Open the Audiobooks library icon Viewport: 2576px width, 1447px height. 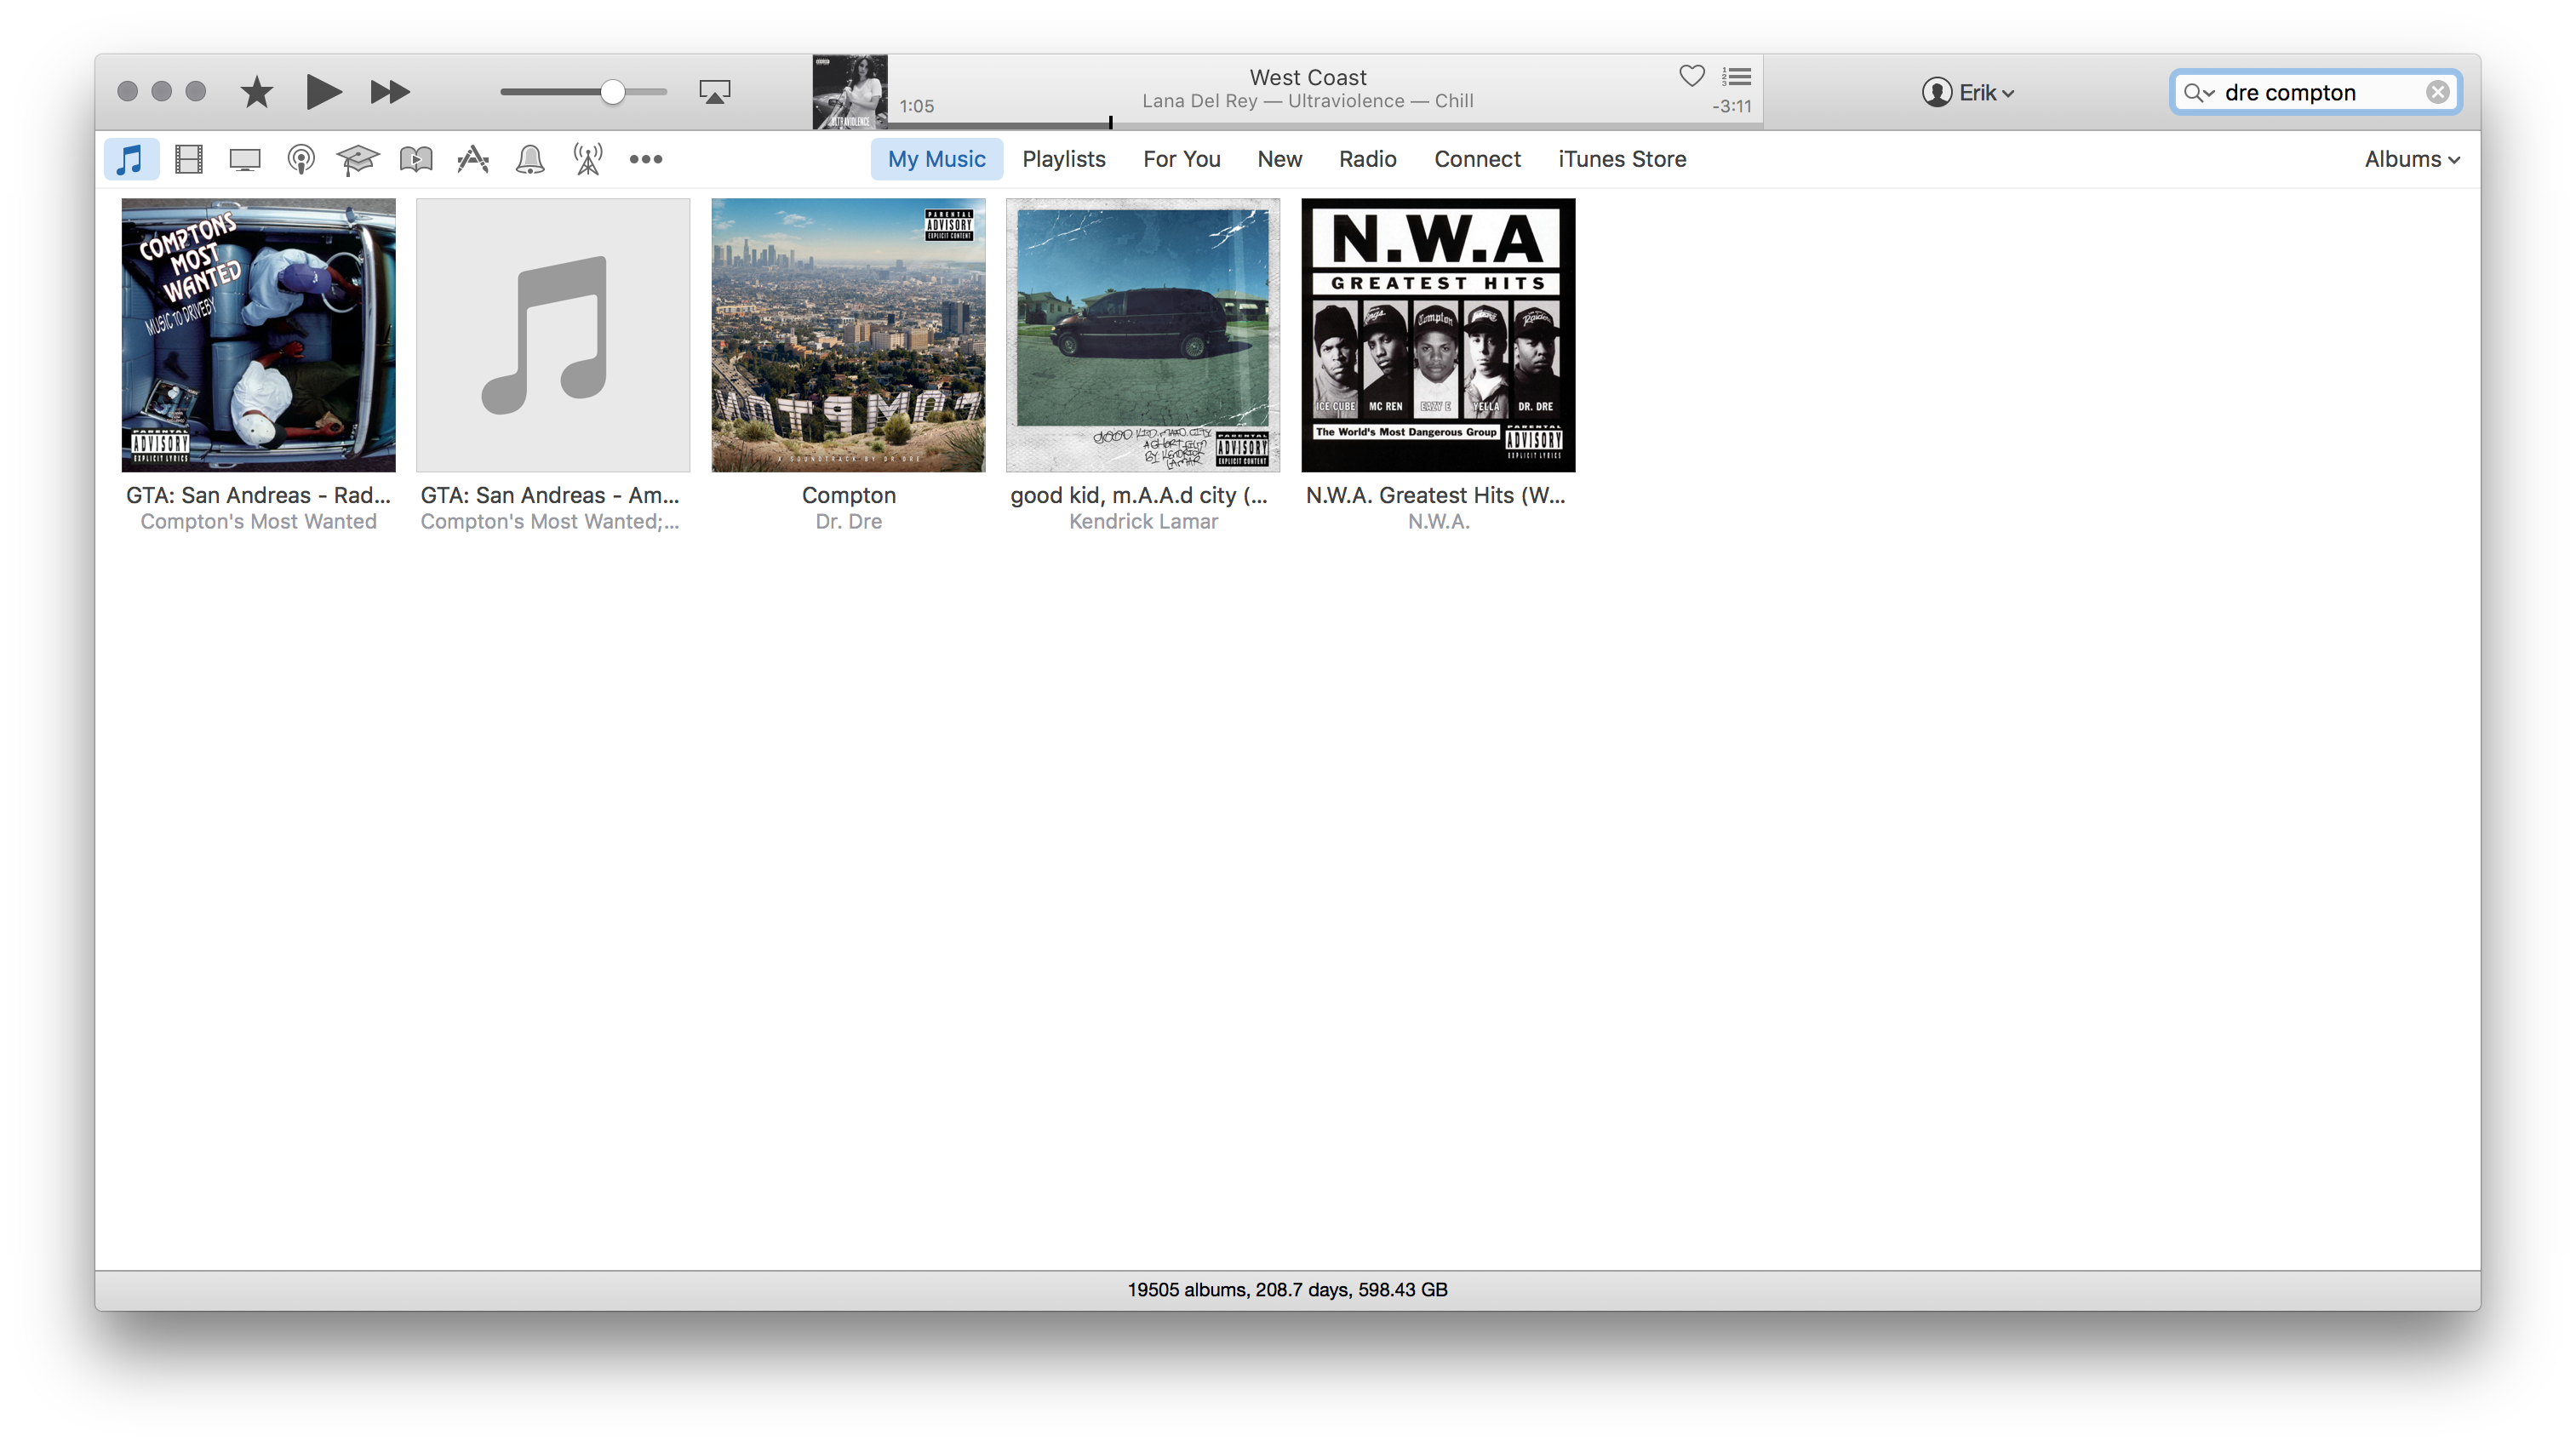(416, 159)
